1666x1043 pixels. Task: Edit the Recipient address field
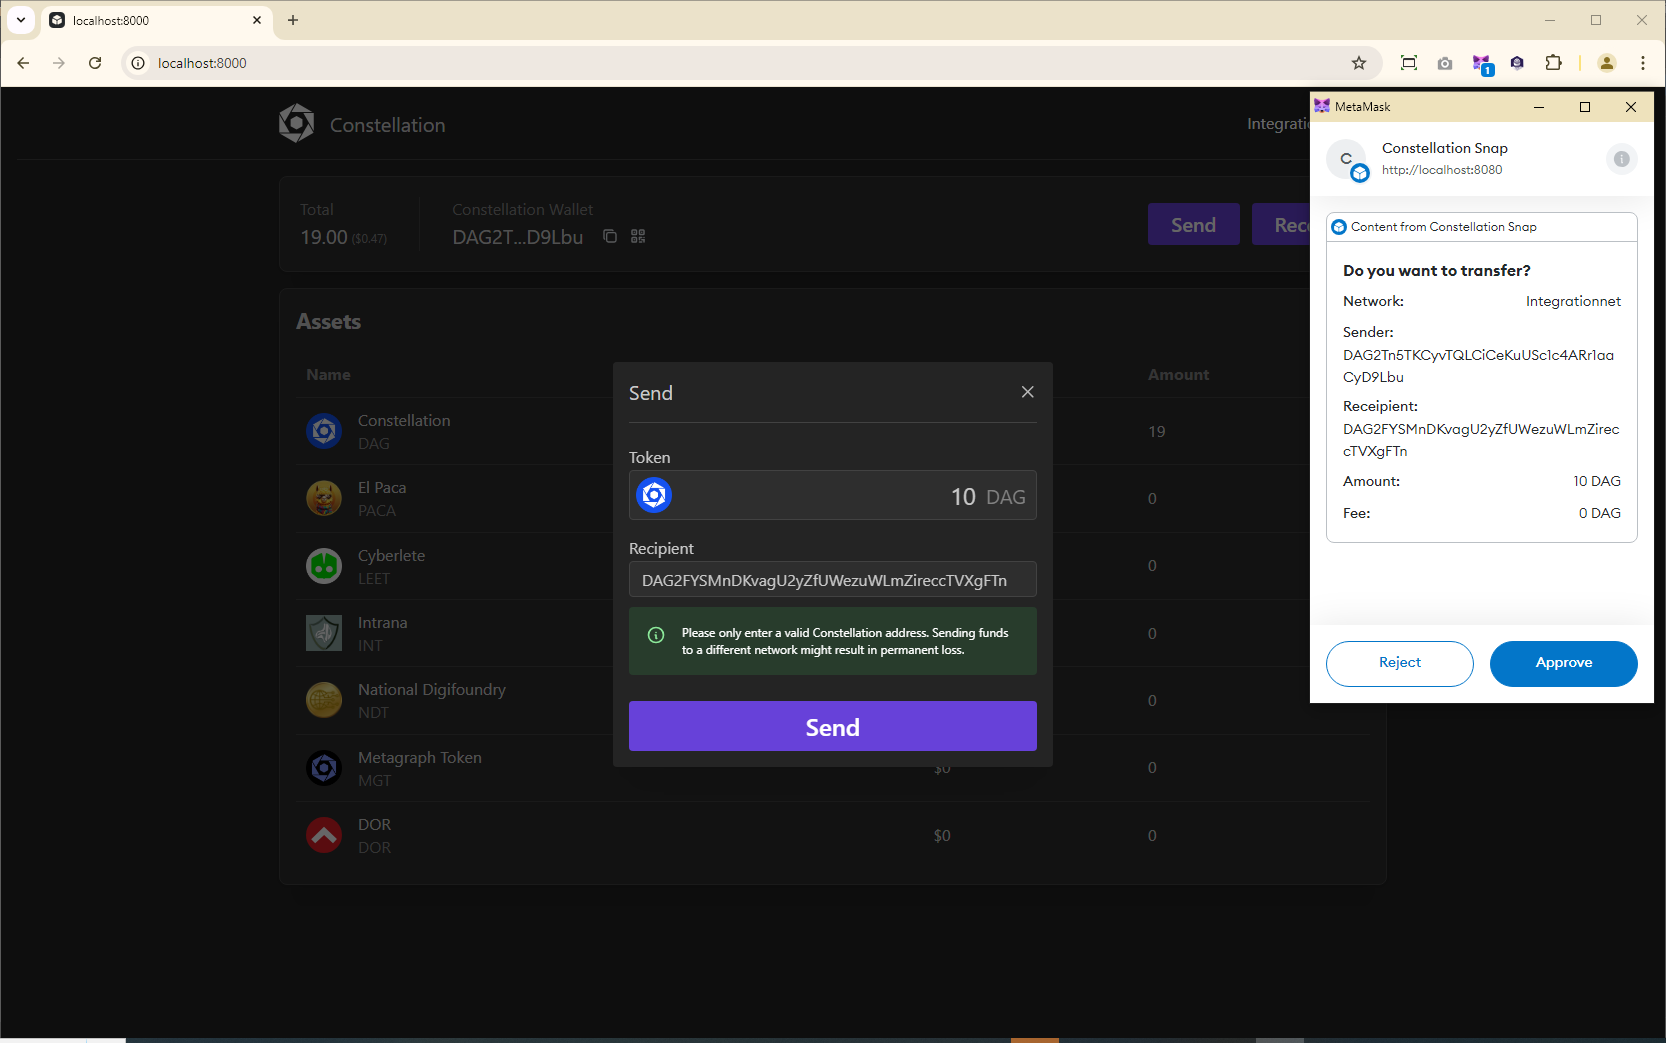832,580
